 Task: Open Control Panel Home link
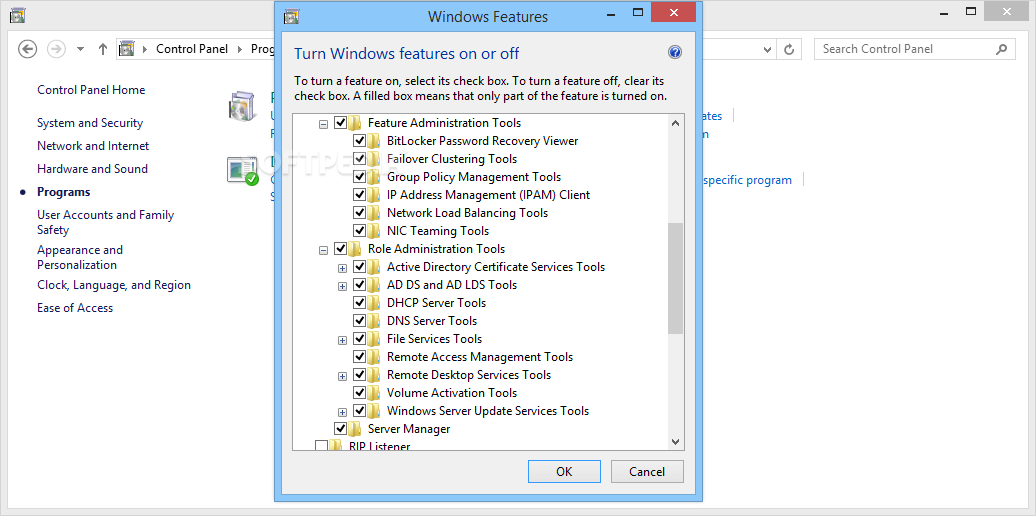91,90
